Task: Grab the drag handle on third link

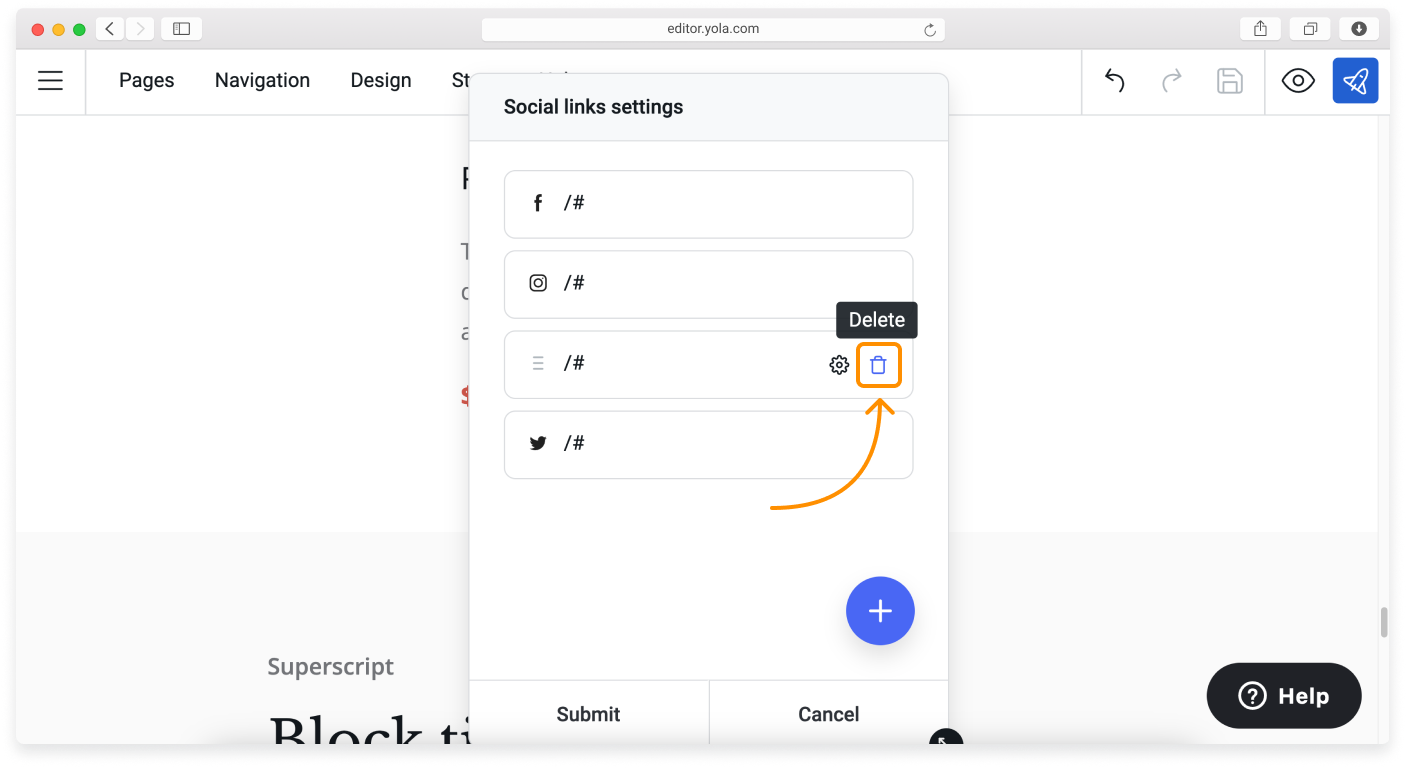Action: tap(538, 364)
